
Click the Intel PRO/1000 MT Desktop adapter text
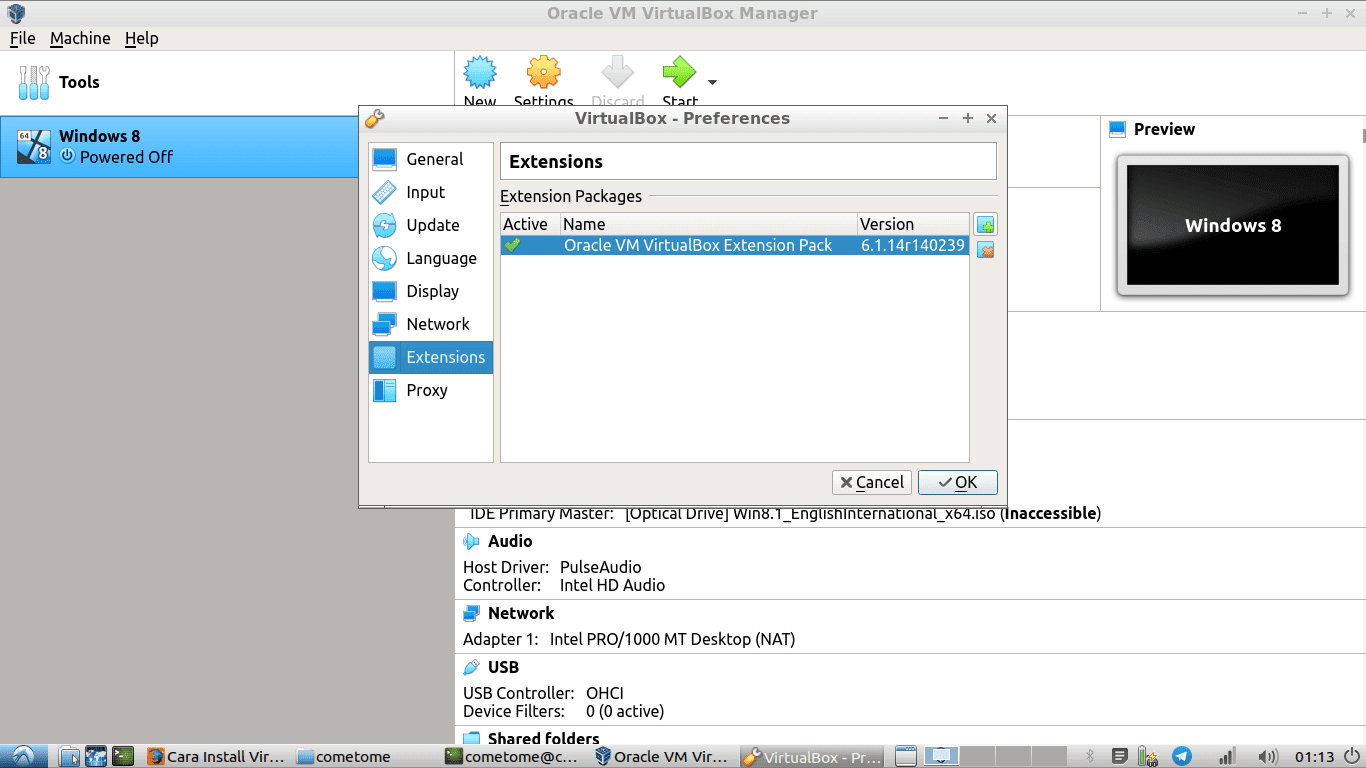point(672,639)
